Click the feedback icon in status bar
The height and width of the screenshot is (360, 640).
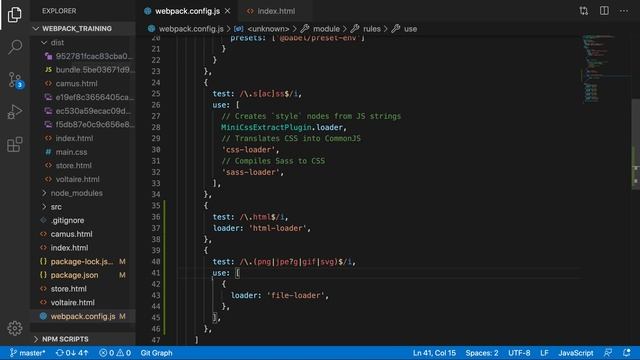click(x=608, y=353)
